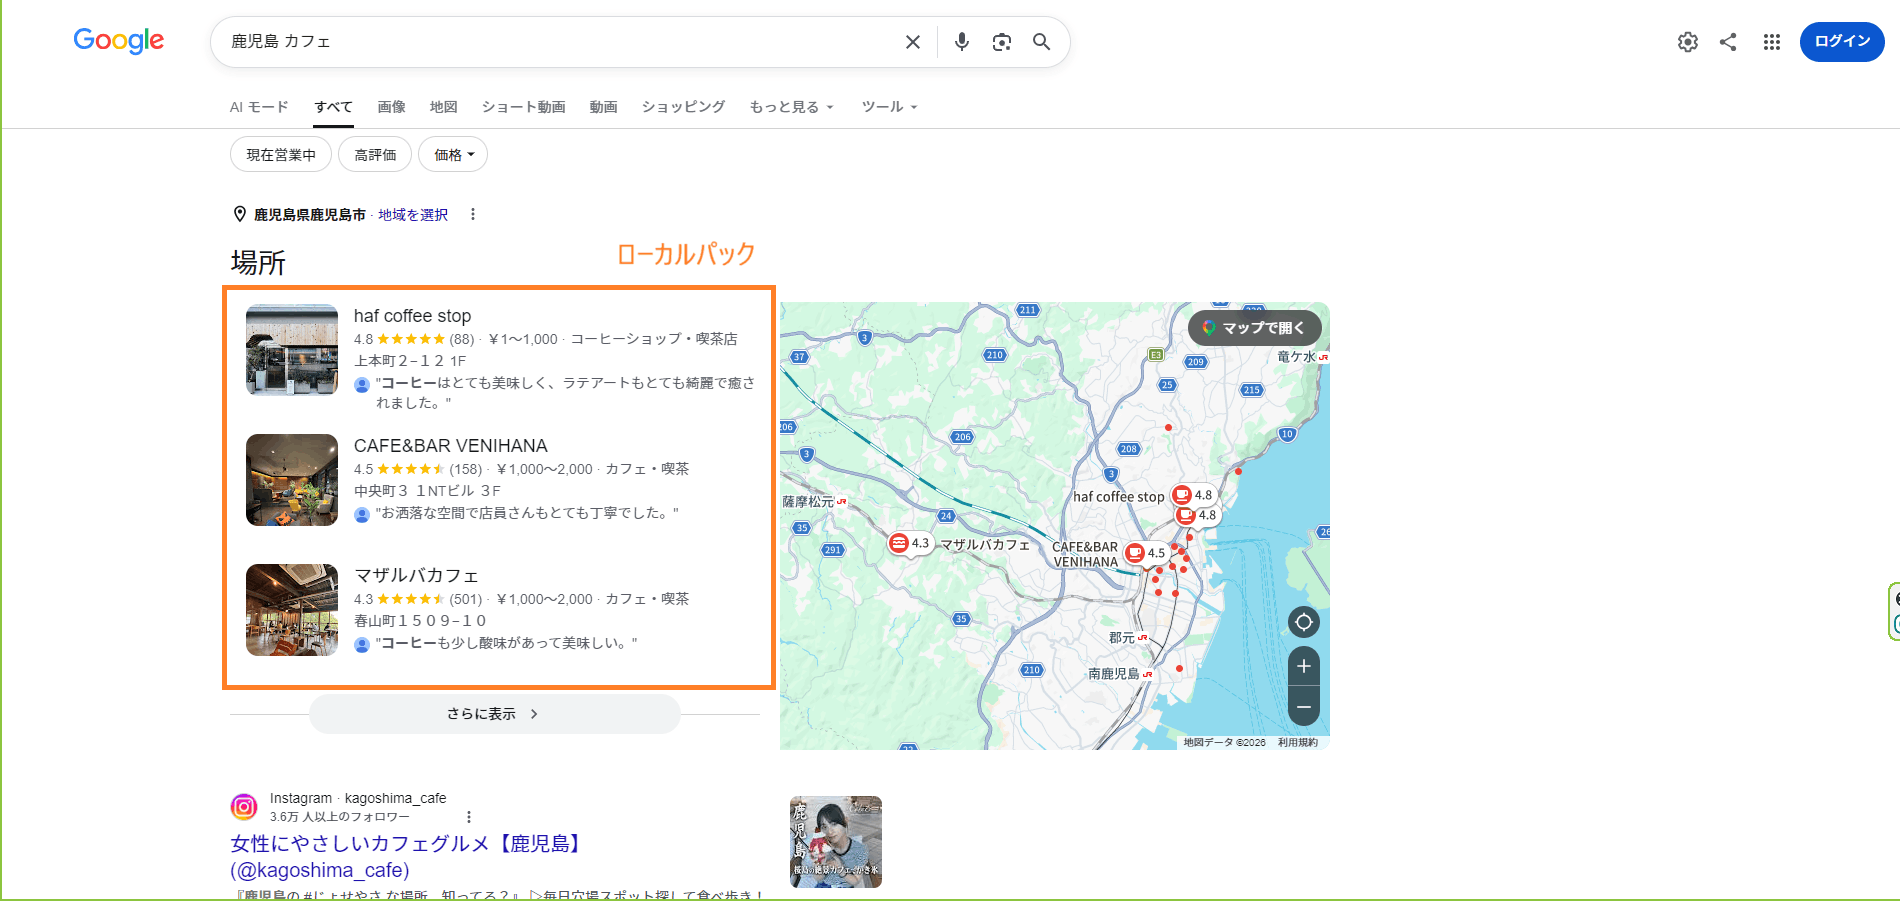Click マップで開く on the map
This screenshot has height=901, width=1900.
(1255, 328)
